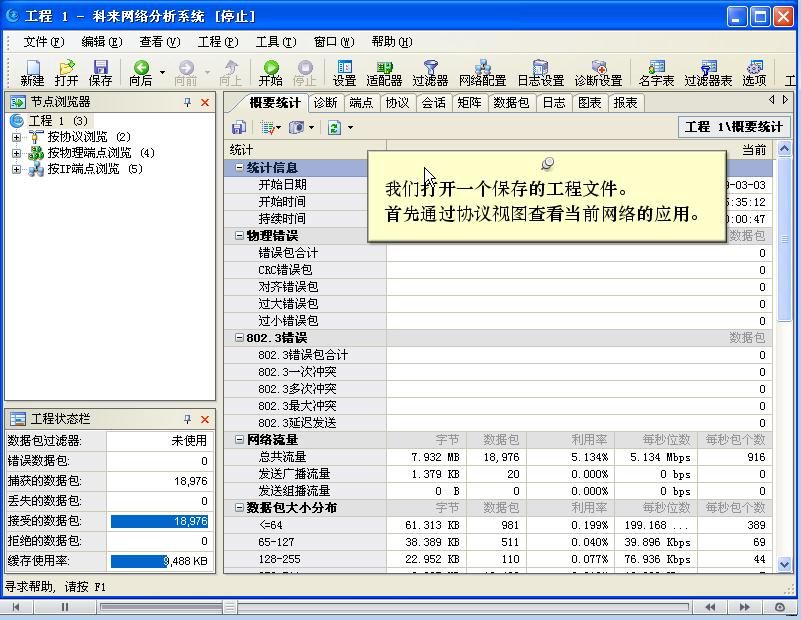
Task: Click the 打开 (Open) file toolbar icon
Action: (66, 71)
